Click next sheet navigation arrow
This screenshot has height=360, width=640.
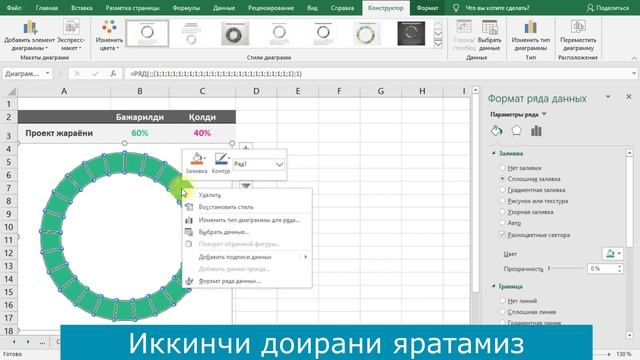(28, 342)
